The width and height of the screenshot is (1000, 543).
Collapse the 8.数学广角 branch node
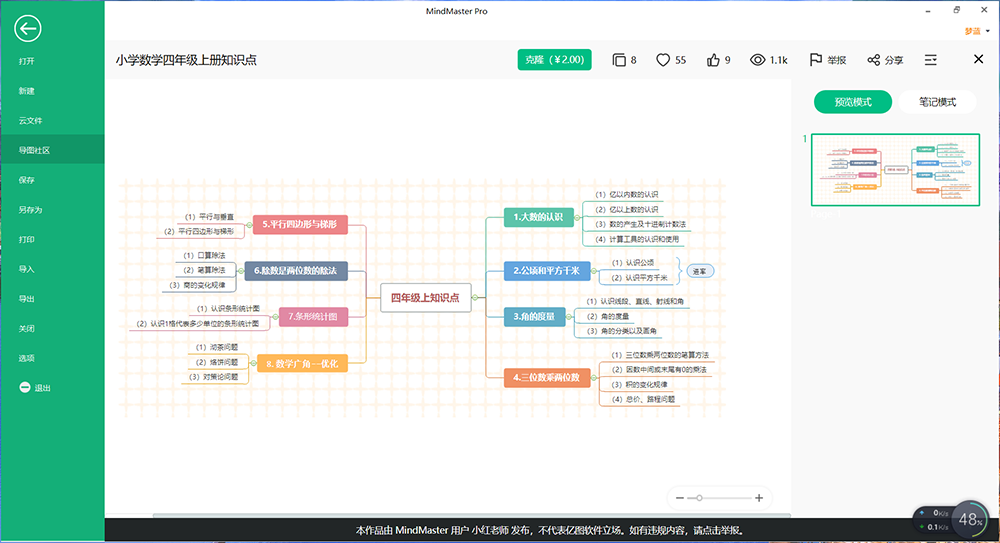click(x=253, y=364)
